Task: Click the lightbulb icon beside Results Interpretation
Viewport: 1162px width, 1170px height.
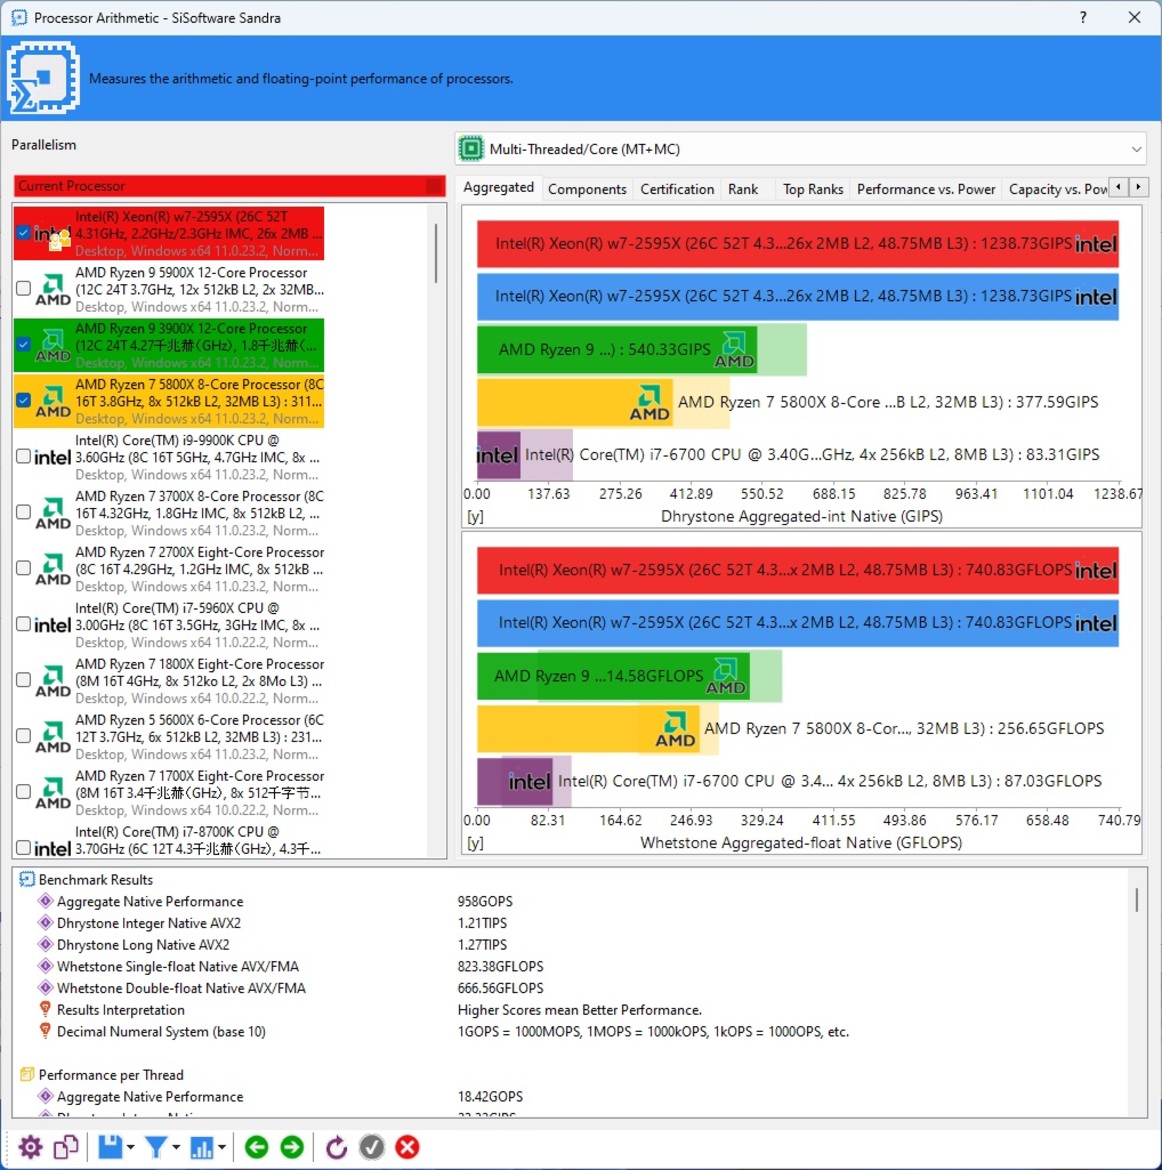Action: point(46,1010)
